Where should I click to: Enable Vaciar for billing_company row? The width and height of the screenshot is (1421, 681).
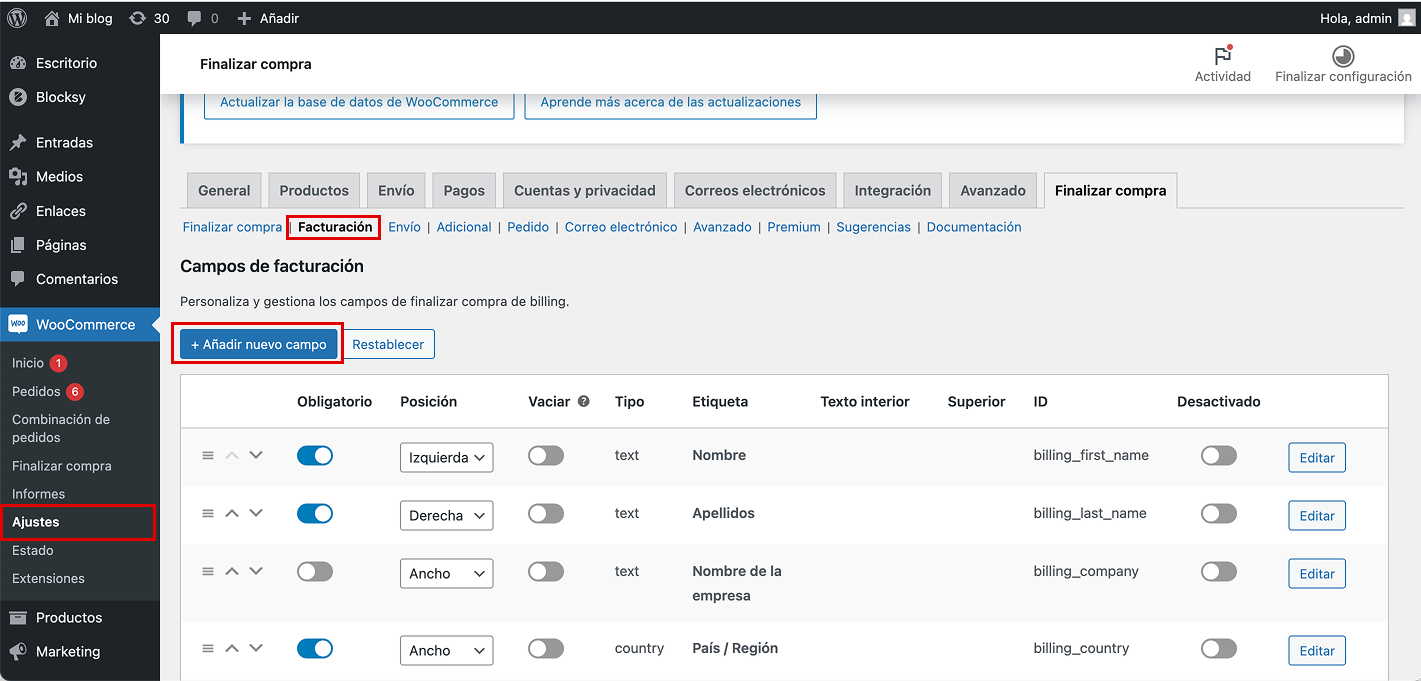pos(546,571)
